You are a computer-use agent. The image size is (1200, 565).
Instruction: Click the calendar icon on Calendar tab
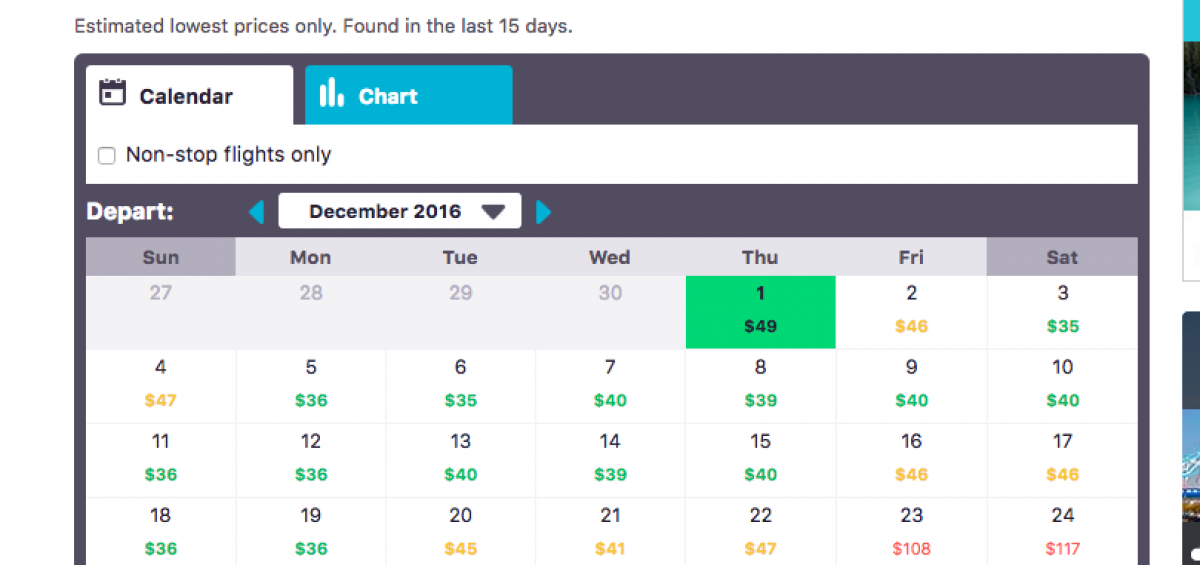pyautogui.click(x=113, y=93)
